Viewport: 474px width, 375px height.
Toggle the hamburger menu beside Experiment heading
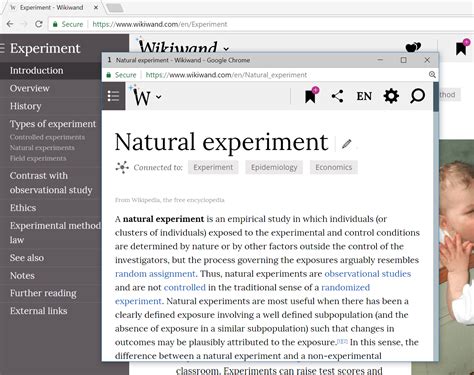point(2,48)
